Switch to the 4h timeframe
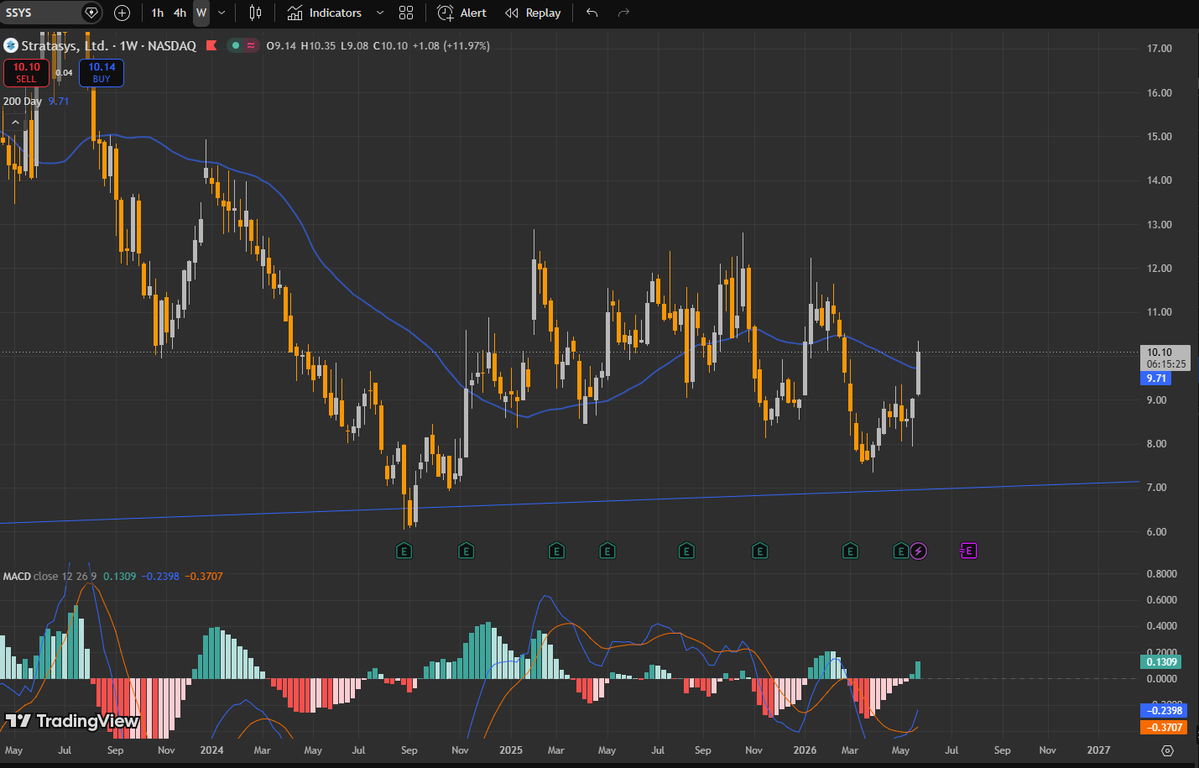The width and height of the screenshot is (1199, 768). click(180, 13)
